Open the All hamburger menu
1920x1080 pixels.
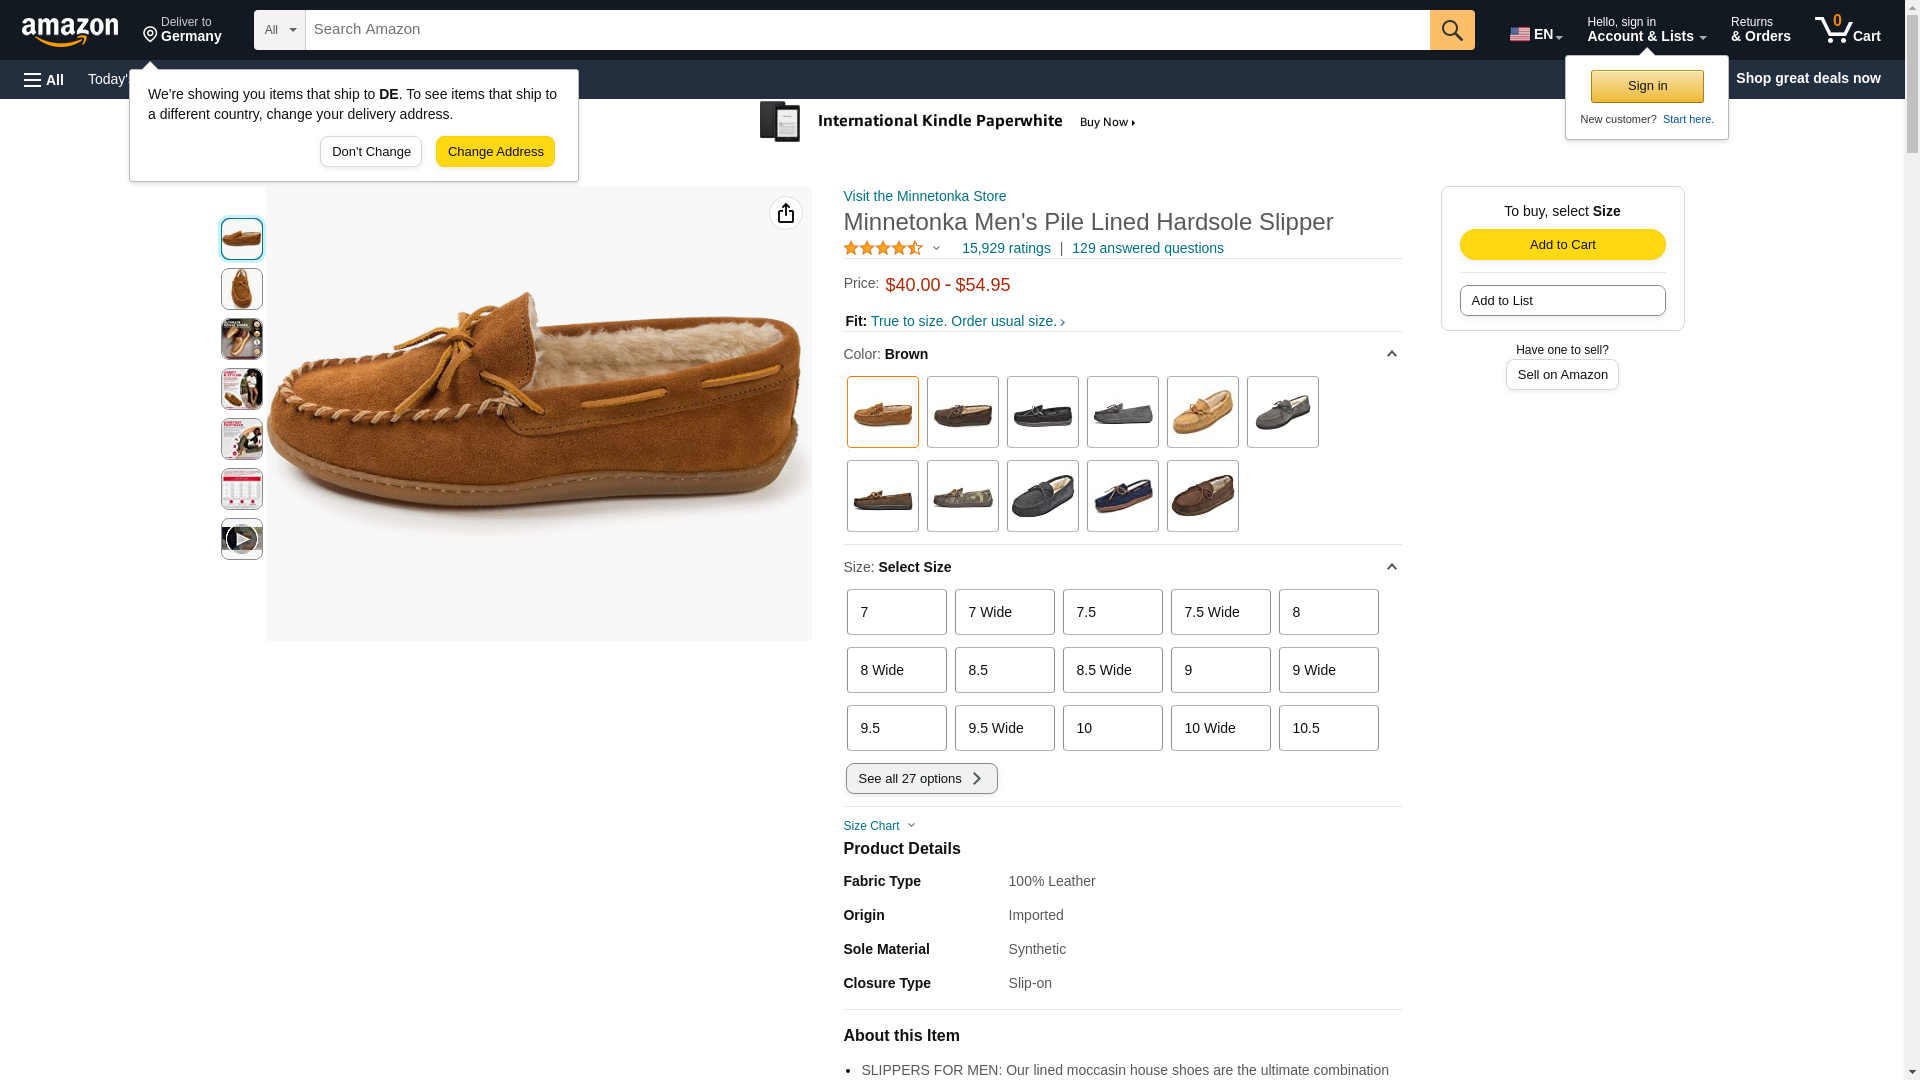coord(44,79)
